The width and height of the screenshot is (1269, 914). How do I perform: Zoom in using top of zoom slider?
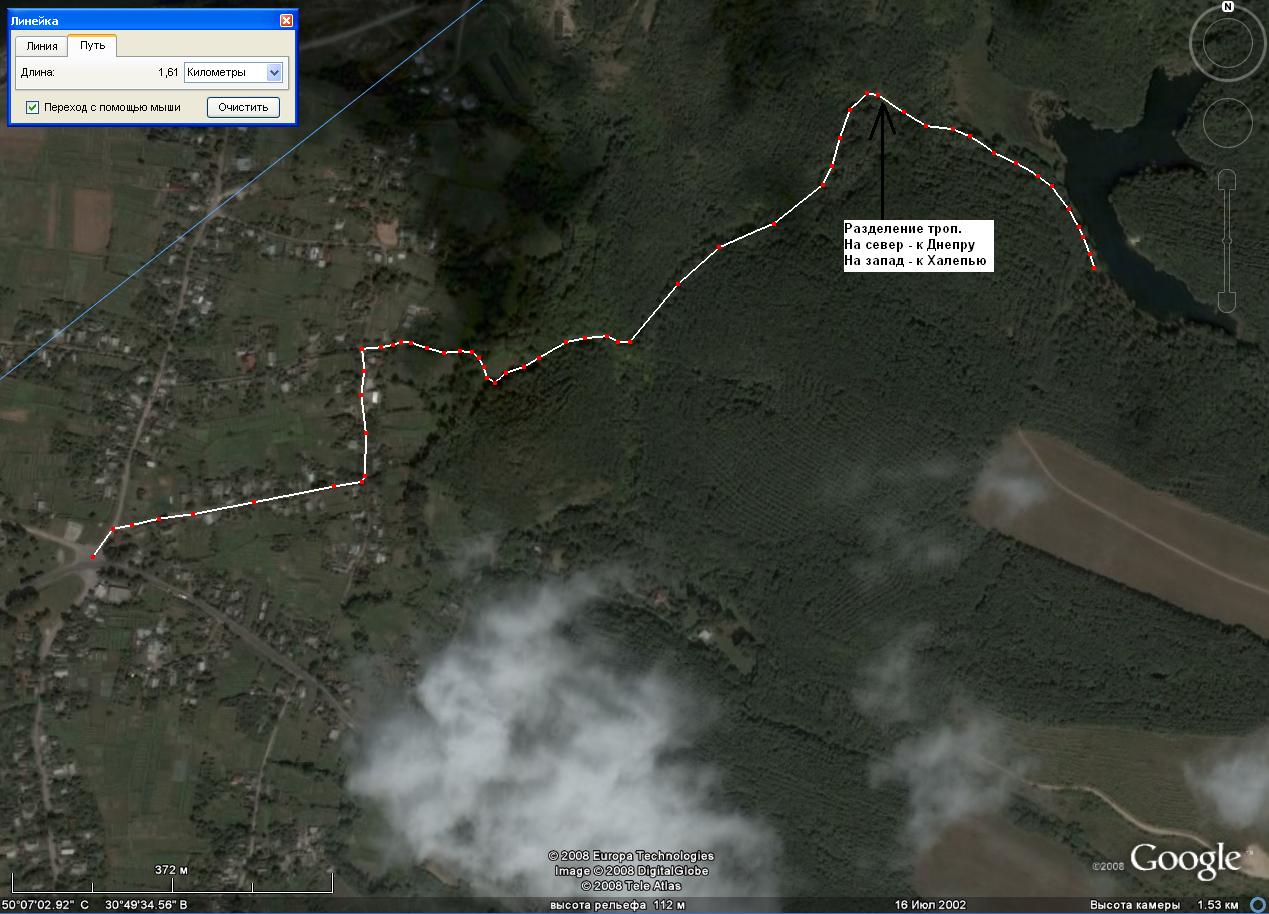pos(1227,179)
